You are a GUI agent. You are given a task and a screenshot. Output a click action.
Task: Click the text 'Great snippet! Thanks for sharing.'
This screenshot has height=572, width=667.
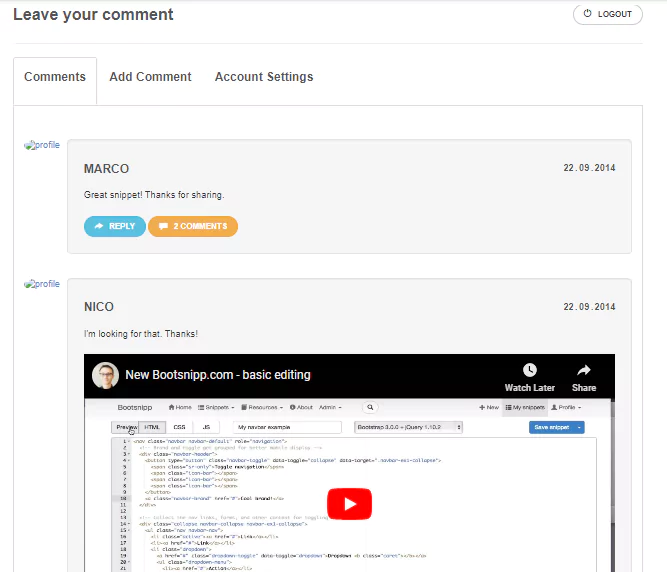pos(154,195)
